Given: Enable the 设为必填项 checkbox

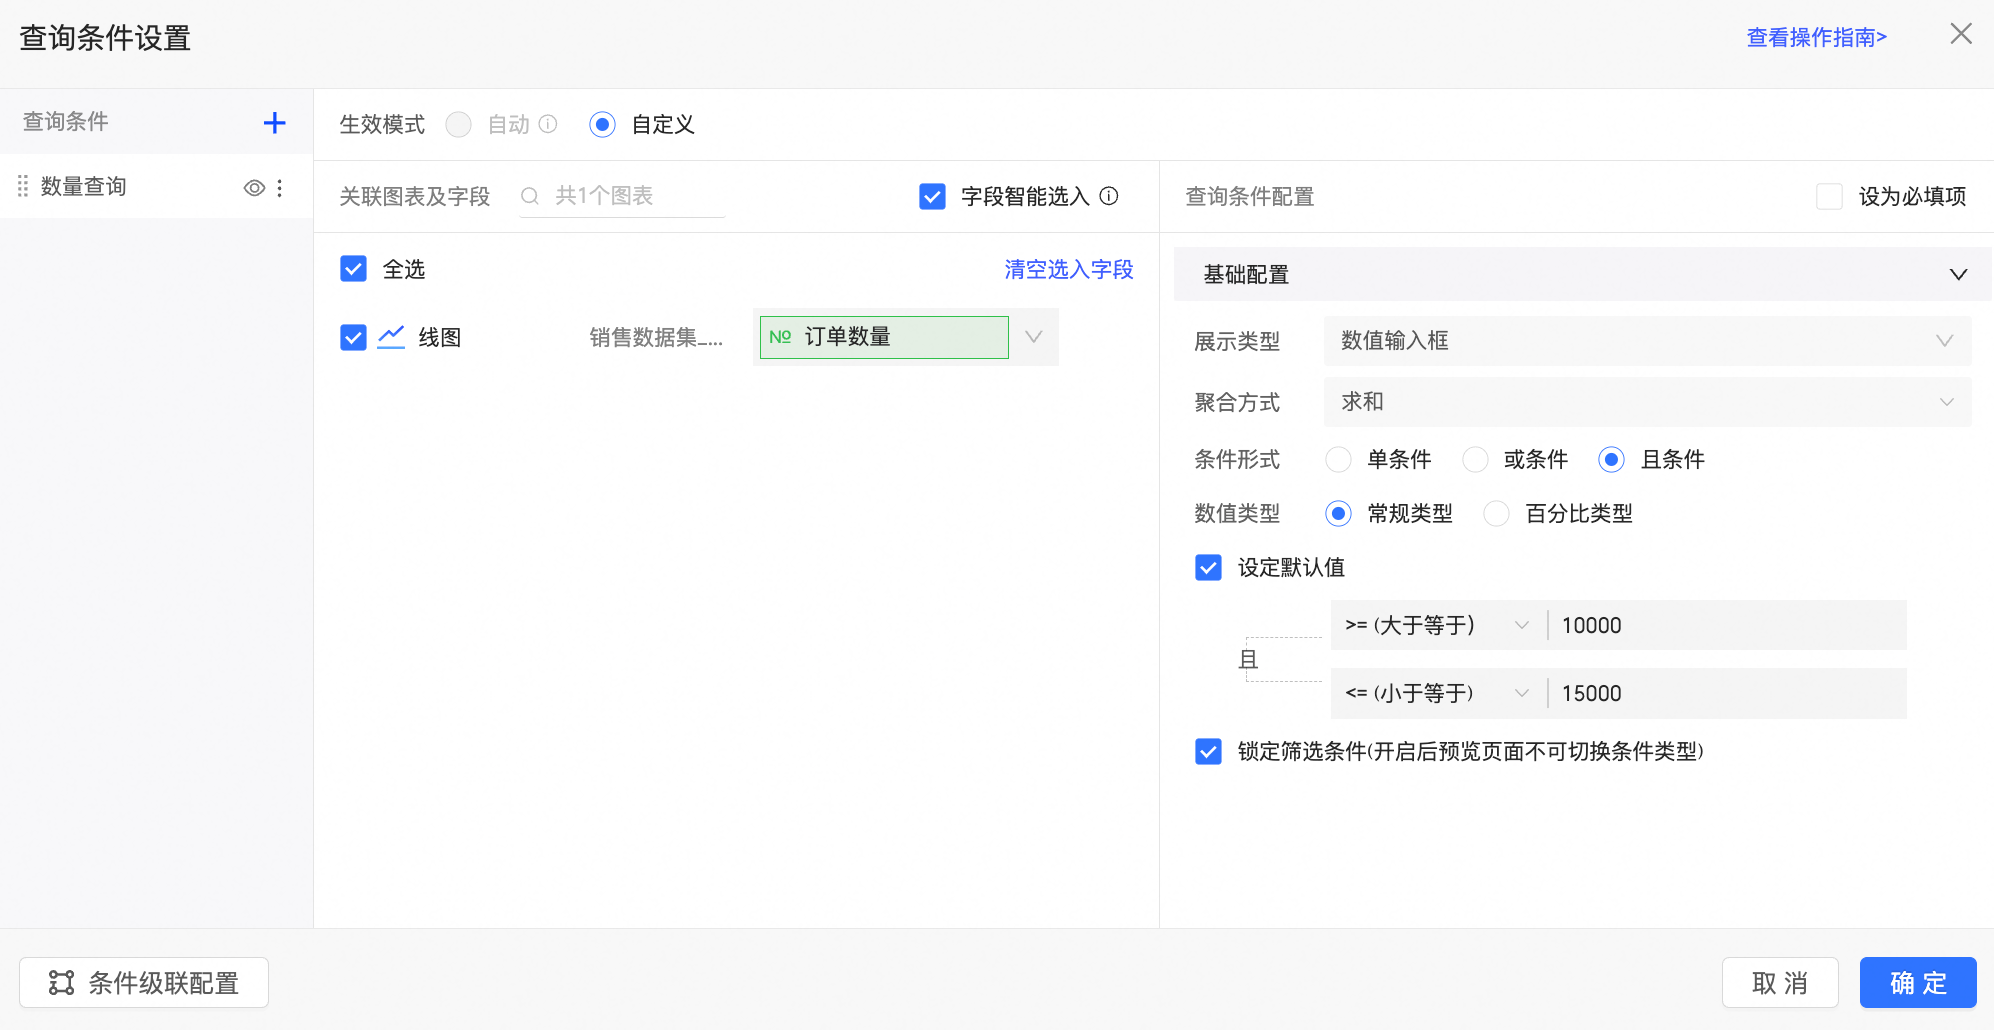Looking at the screenshot, I should (x=1829, y=196).
